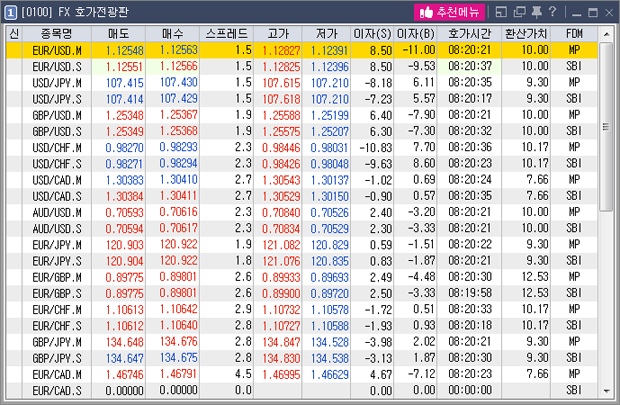Select the EUR/GBP.S row name

(57, 294)
